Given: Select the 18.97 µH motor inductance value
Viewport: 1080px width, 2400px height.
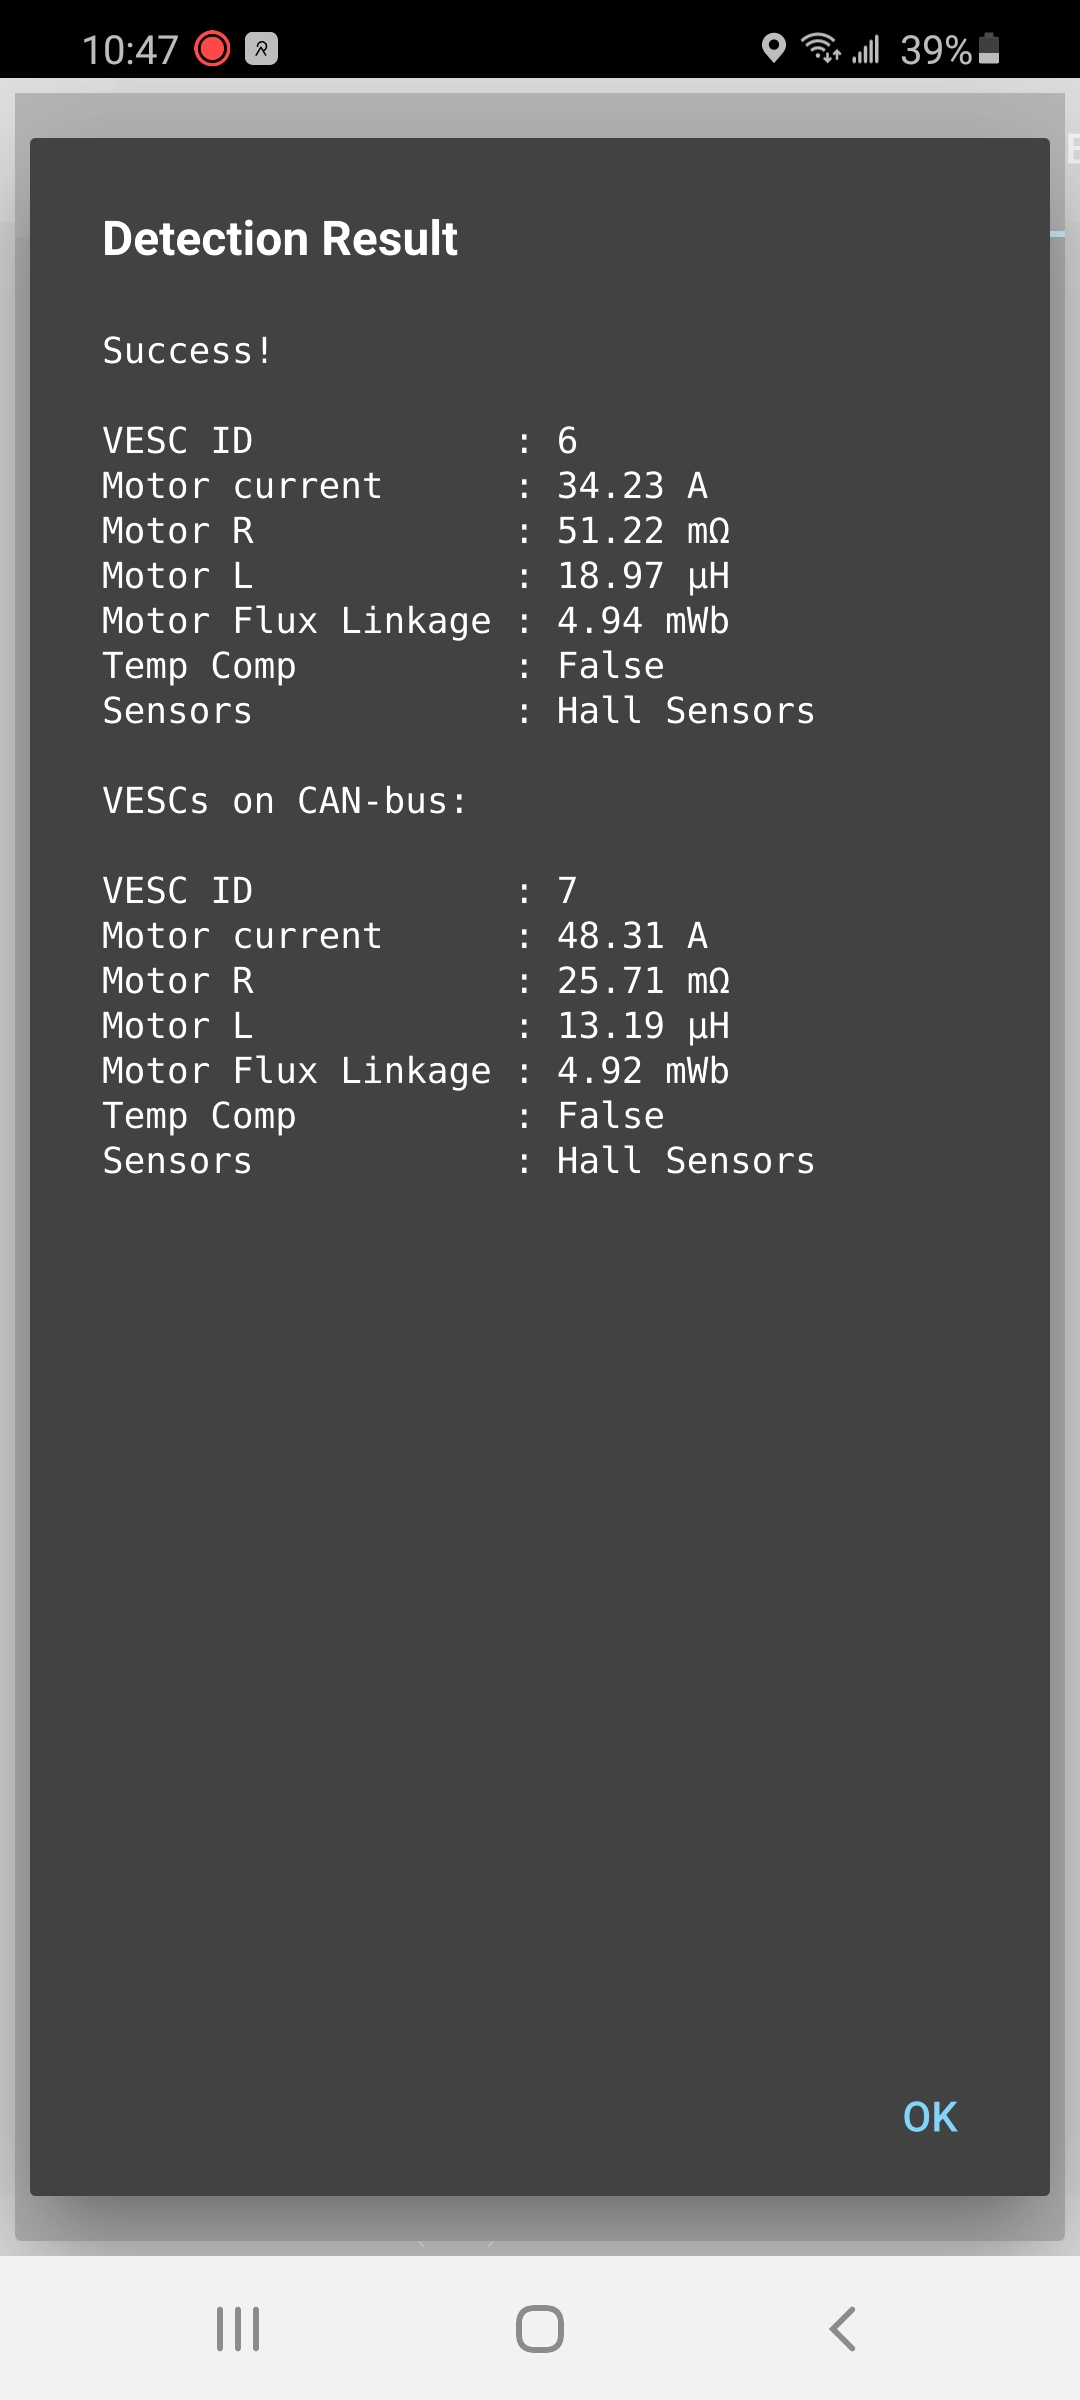Looking at the screenshot, I should (x=643, y=576).
